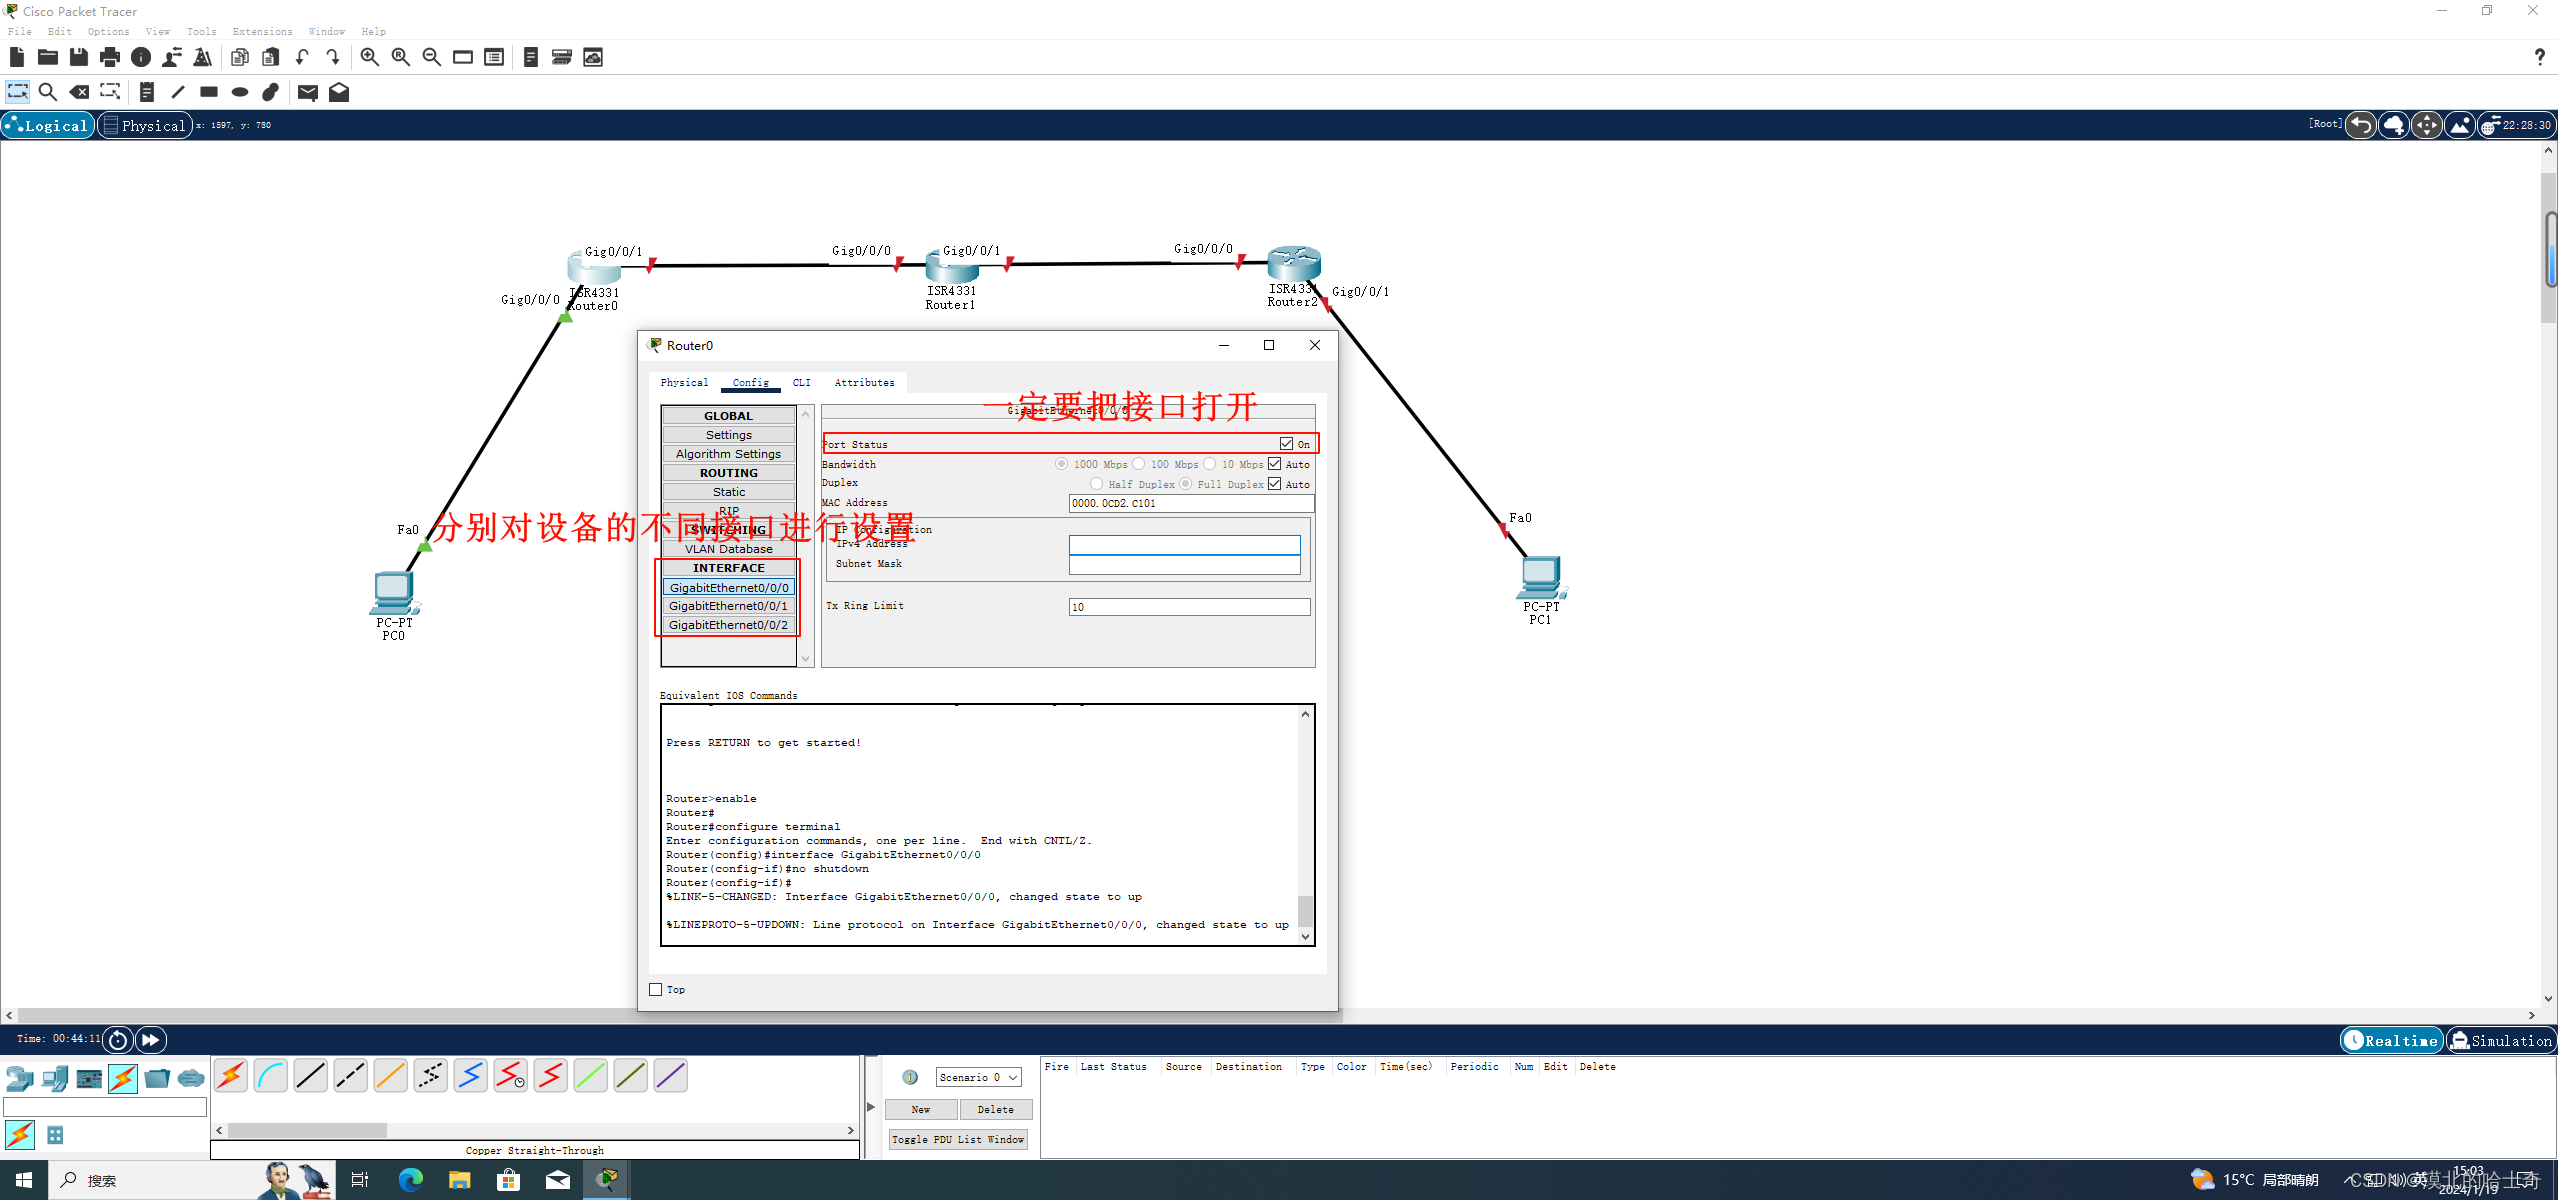Switch to the CLI tab
This screenshot has width=2558, height=1200.
coord(802,383)
